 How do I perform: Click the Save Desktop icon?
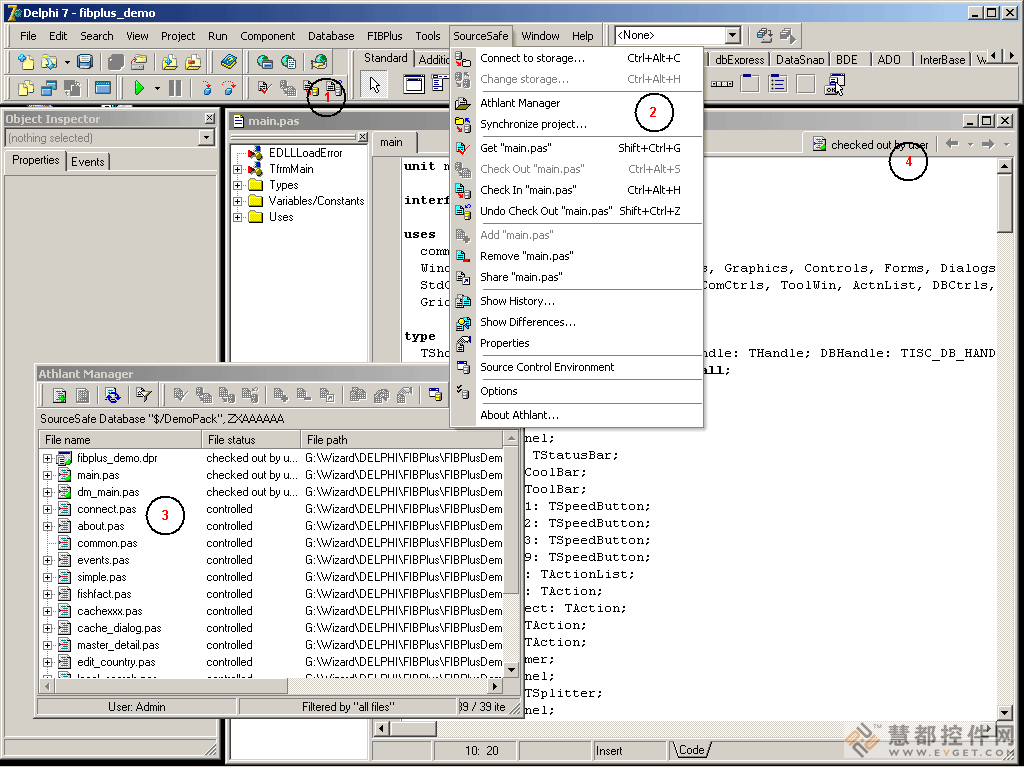coord(764,35)
